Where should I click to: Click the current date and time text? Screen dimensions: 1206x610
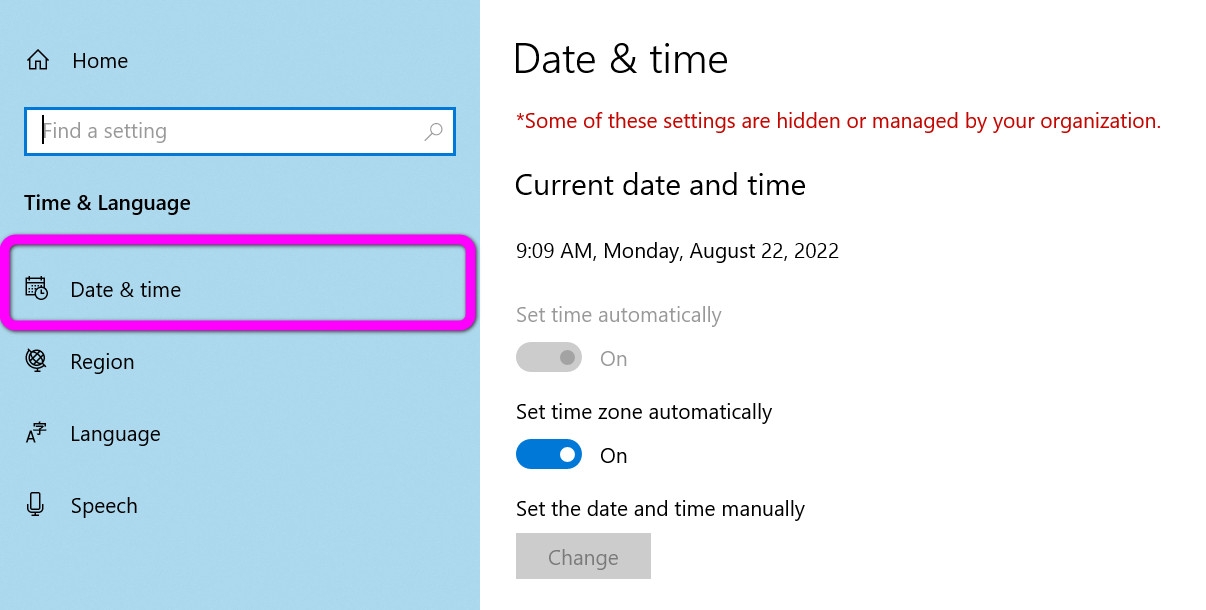(676, 250)
